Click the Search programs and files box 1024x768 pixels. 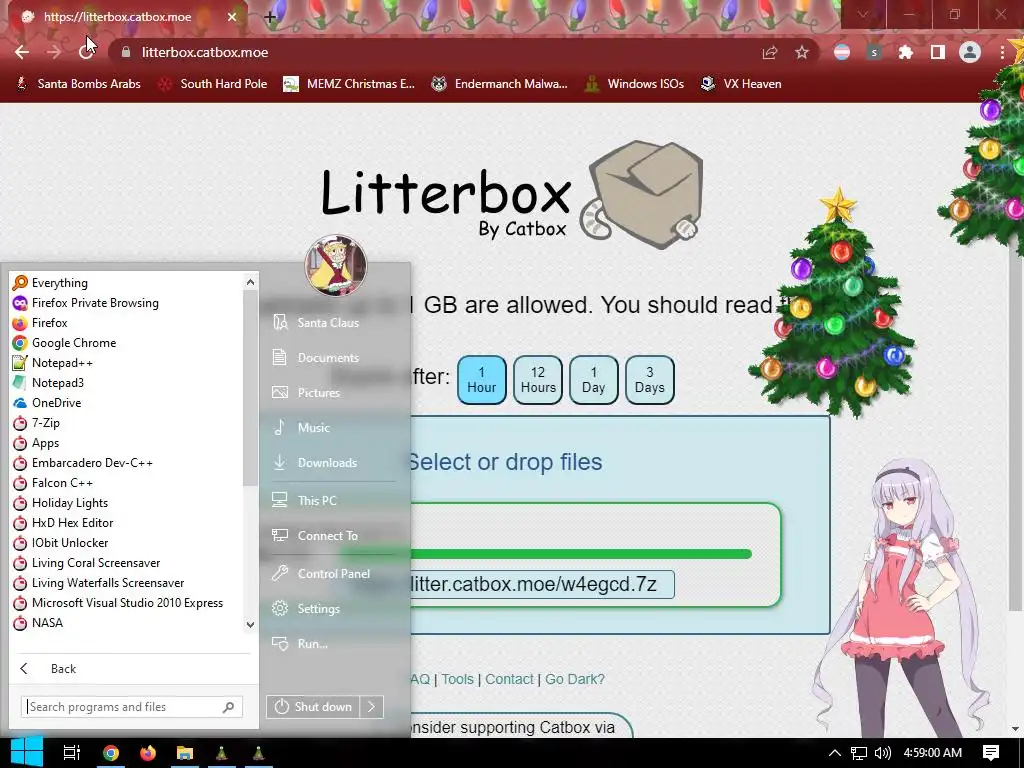tap(132, 707)
